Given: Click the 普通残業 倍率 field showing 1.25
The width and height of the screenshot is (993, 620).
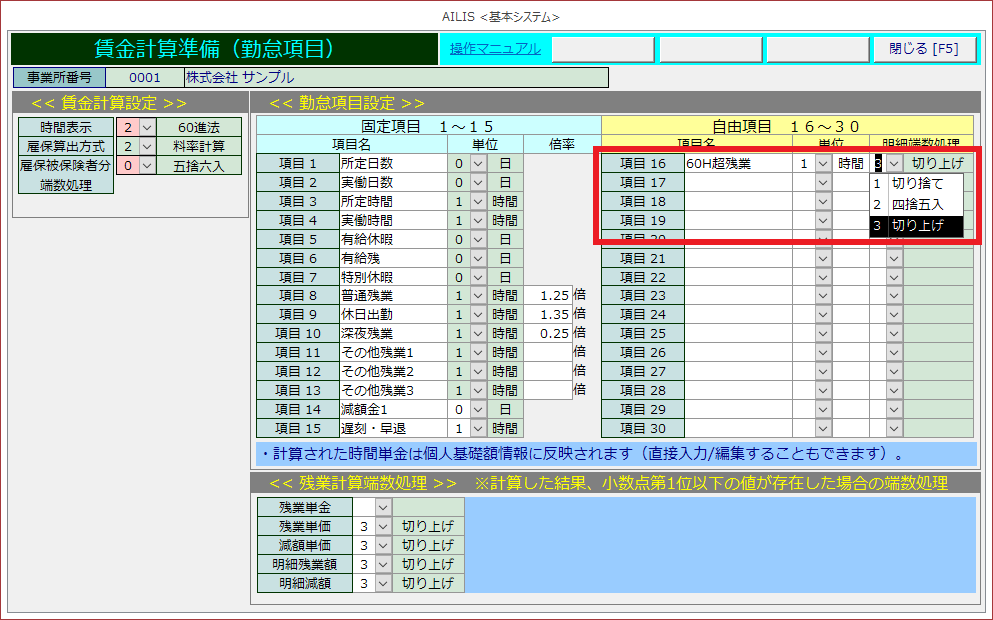Looking at the screenshot, I should coord(548,296).
